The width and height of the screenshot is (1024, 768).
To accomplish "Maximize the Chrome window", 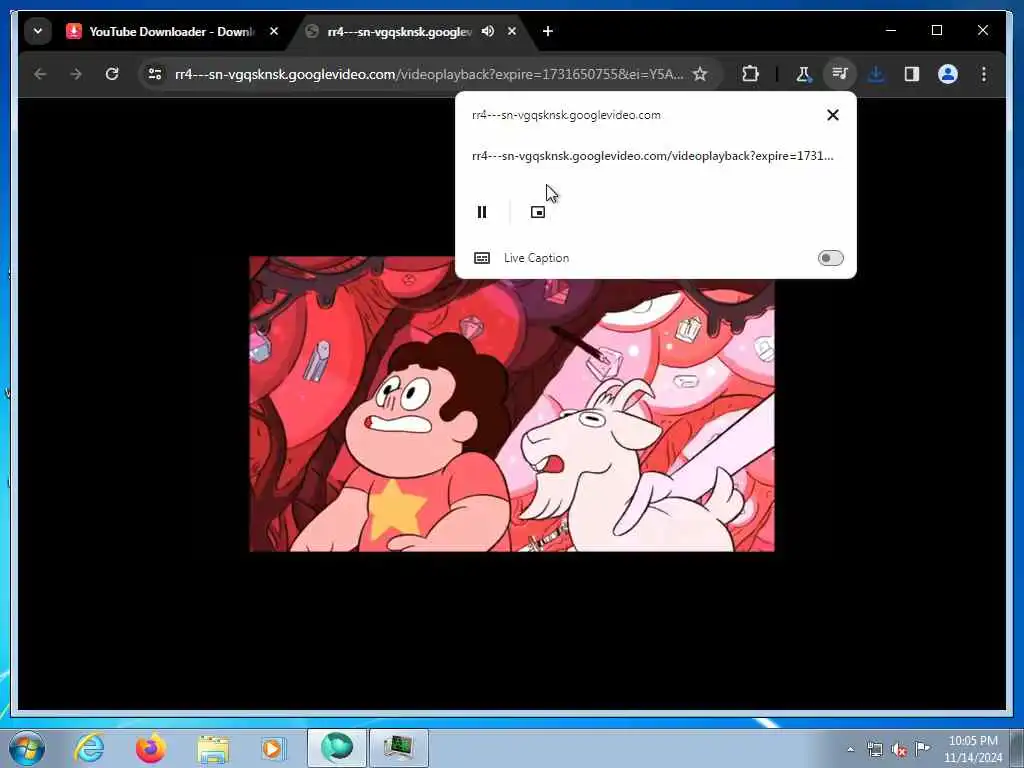I will point(936,31).
